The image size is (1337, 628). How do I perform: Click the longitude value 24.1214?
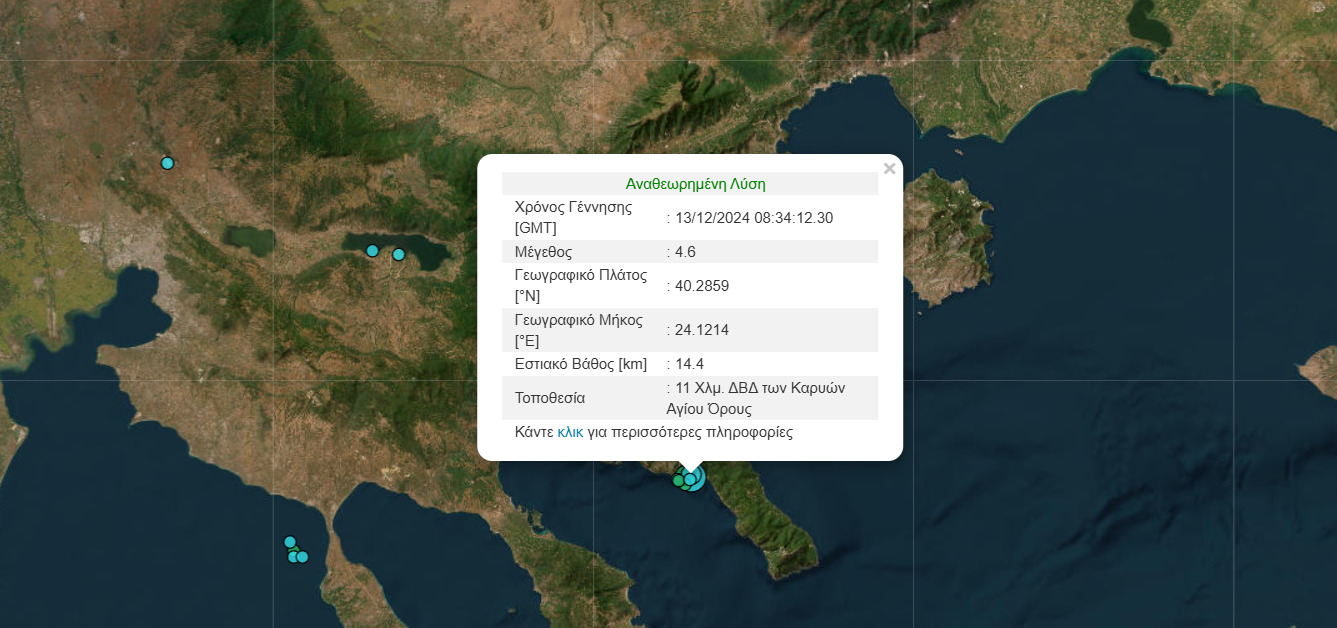[x=702, y=330]
